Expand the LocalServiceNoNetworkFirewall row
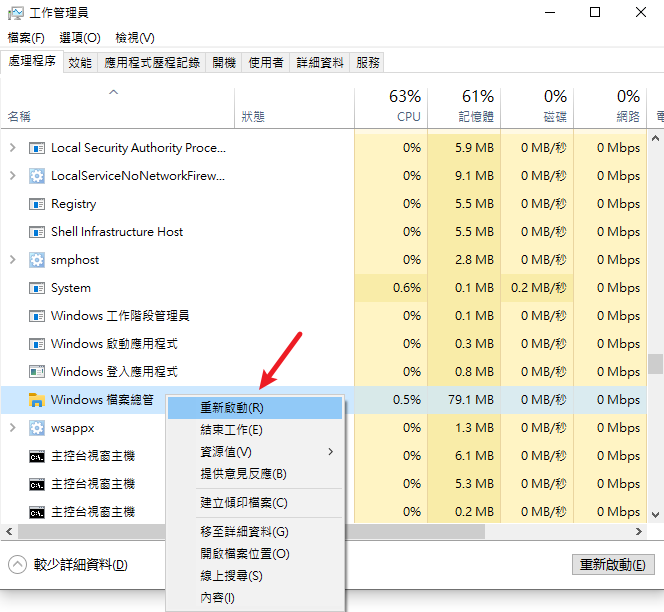 tap(13, 176)
